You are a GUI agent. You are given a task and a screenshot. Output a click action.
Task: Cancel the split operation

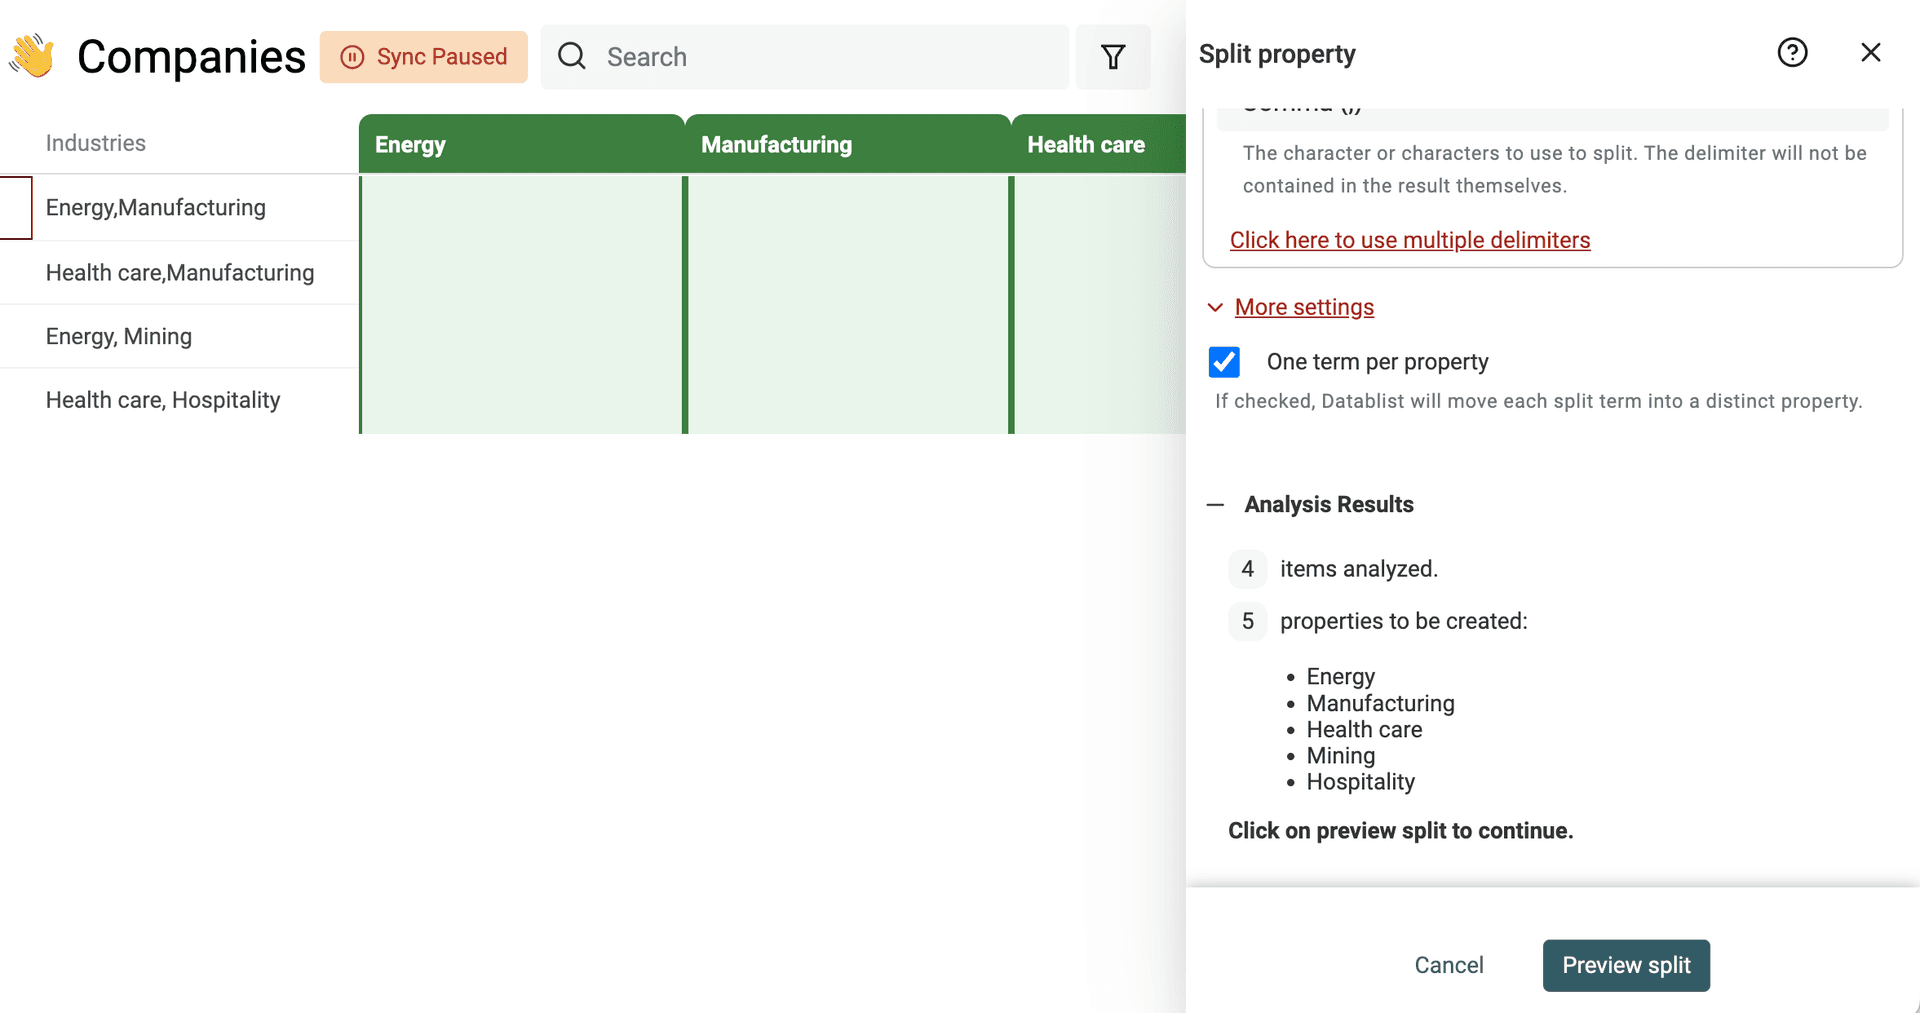(1448, 965)
